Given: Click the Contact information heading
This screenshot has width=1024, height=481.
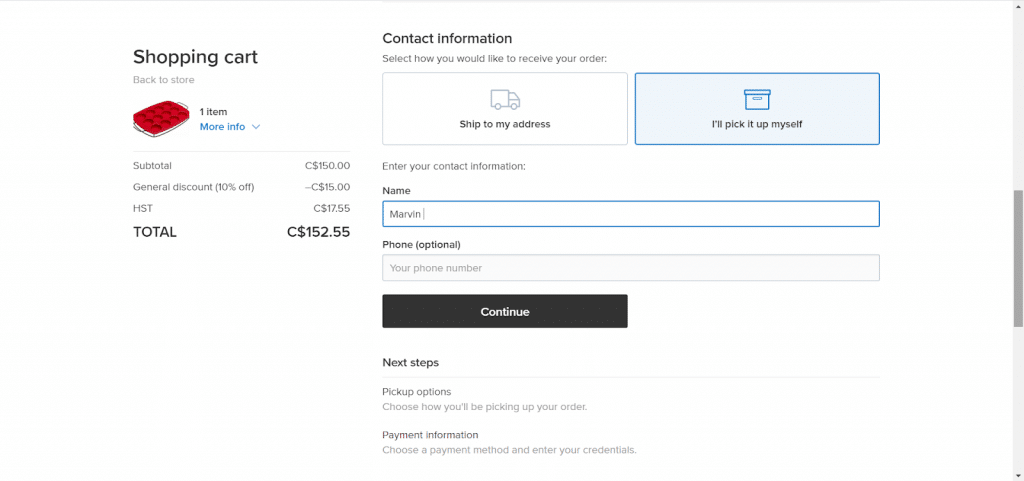Looking at the screenshot, I should click(447, 39).
